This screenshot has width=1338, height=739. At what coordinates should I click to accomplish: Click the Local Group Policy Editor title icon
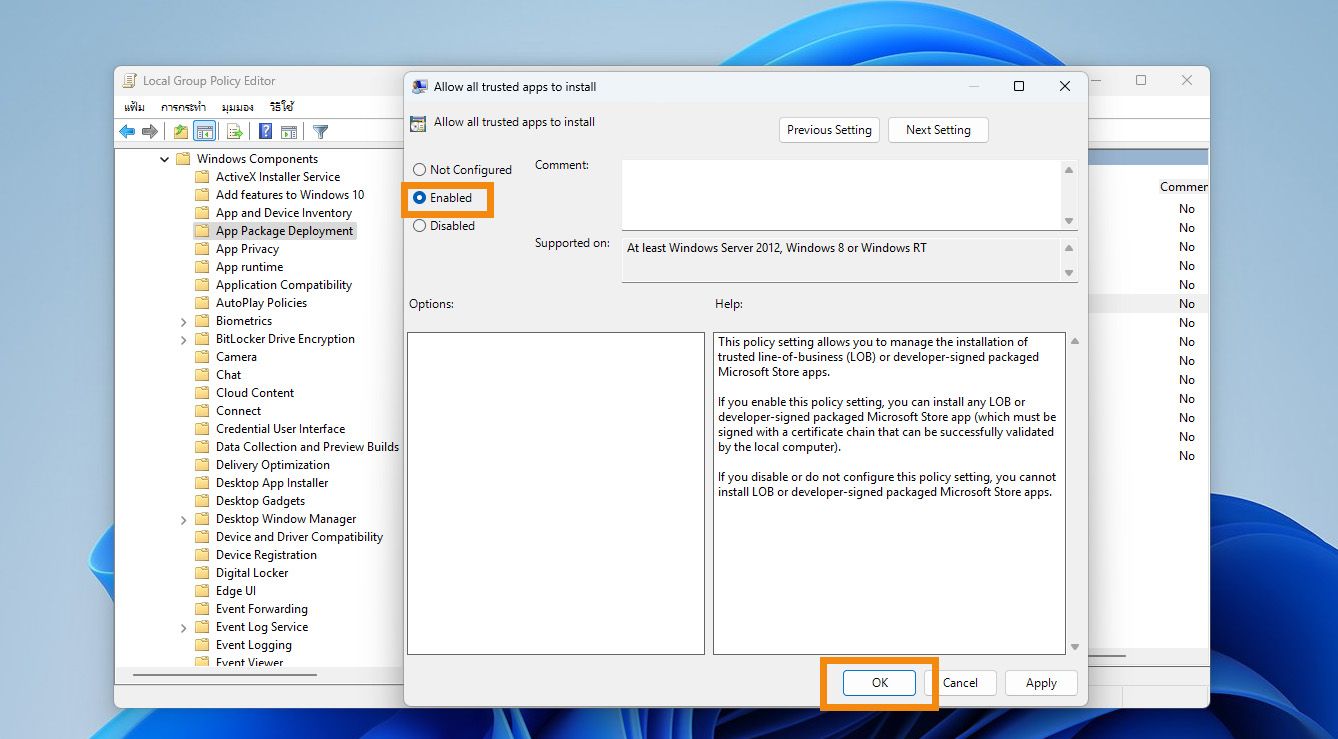point(130,81)
